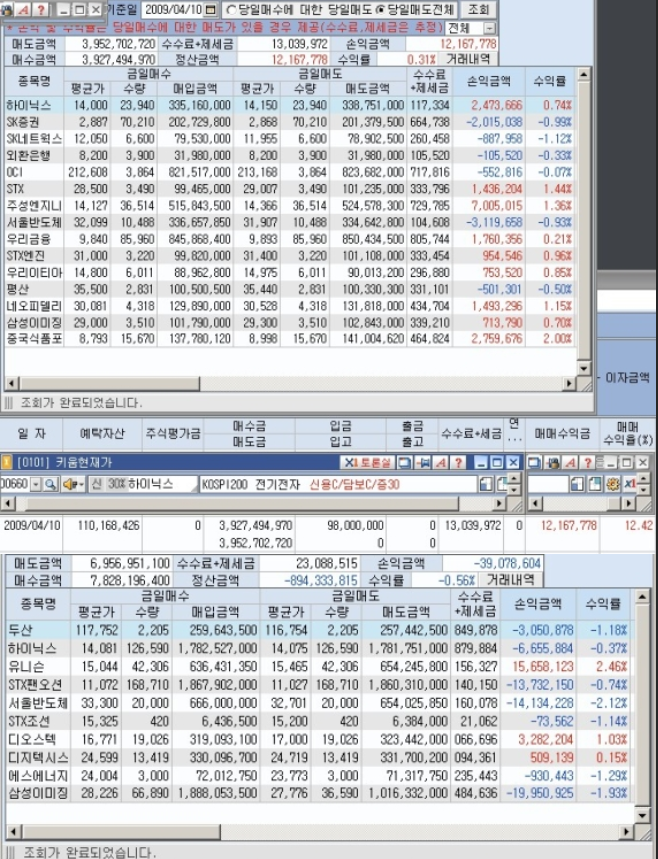Click stock code input field in 키움현재가
The width and height of the screenshot is (658, 859).
point(15,484)
